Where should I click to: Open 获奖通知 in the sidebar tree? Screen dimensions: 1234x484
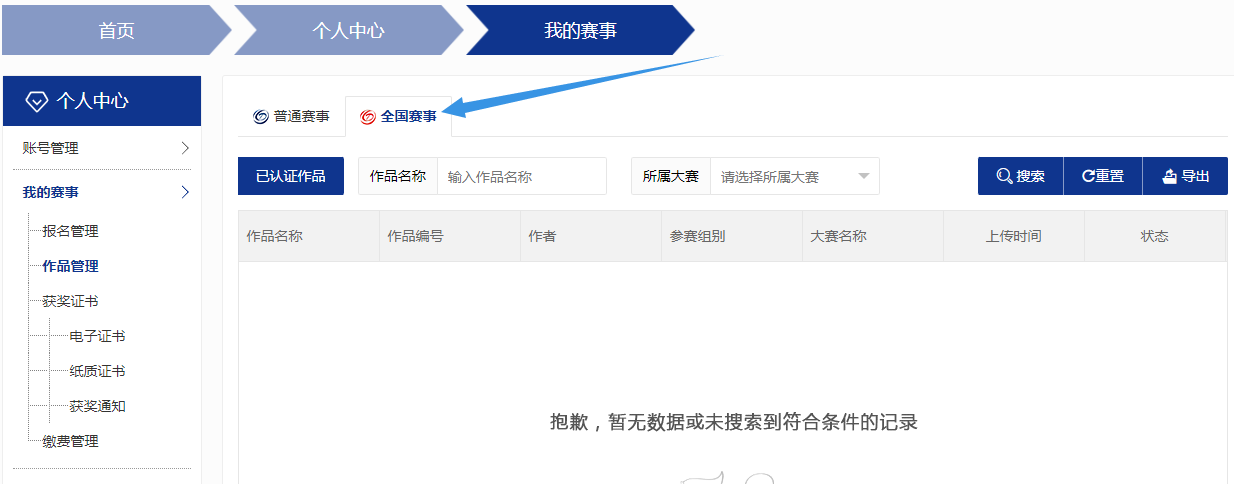click(x=97, y=406)
